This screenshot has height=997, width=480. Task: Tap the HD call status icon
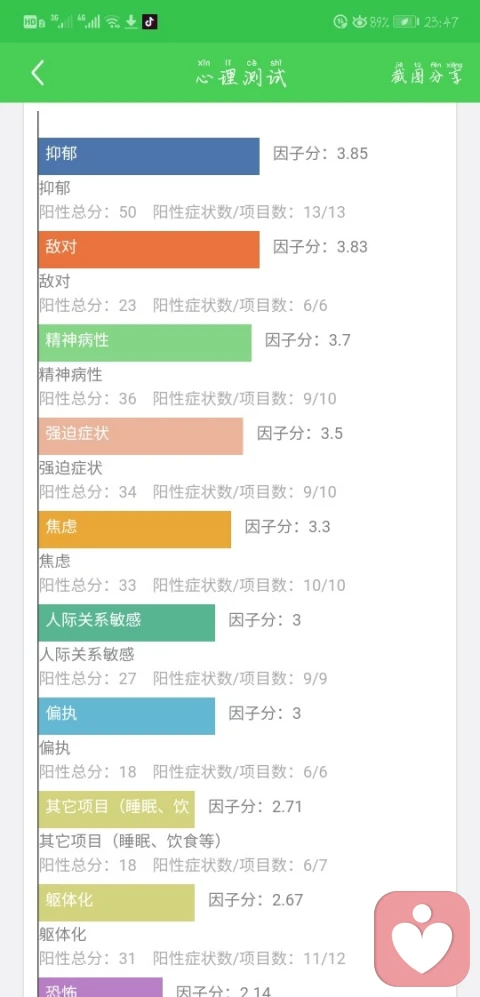click(33, 22)
